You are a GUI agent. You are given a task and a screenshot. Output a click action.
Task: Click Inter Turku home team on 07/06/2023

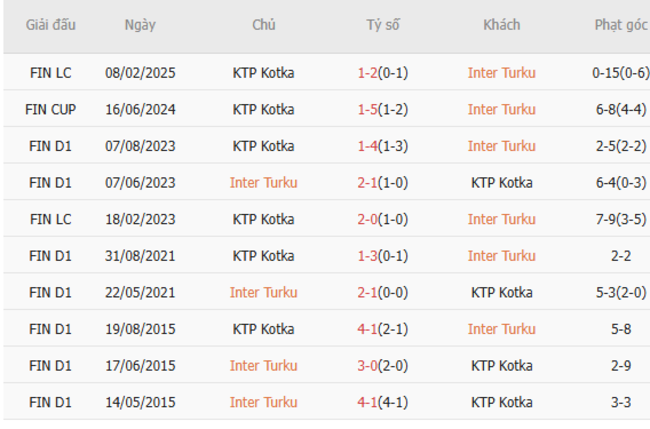pyautogui.click(x=264, y=182)
